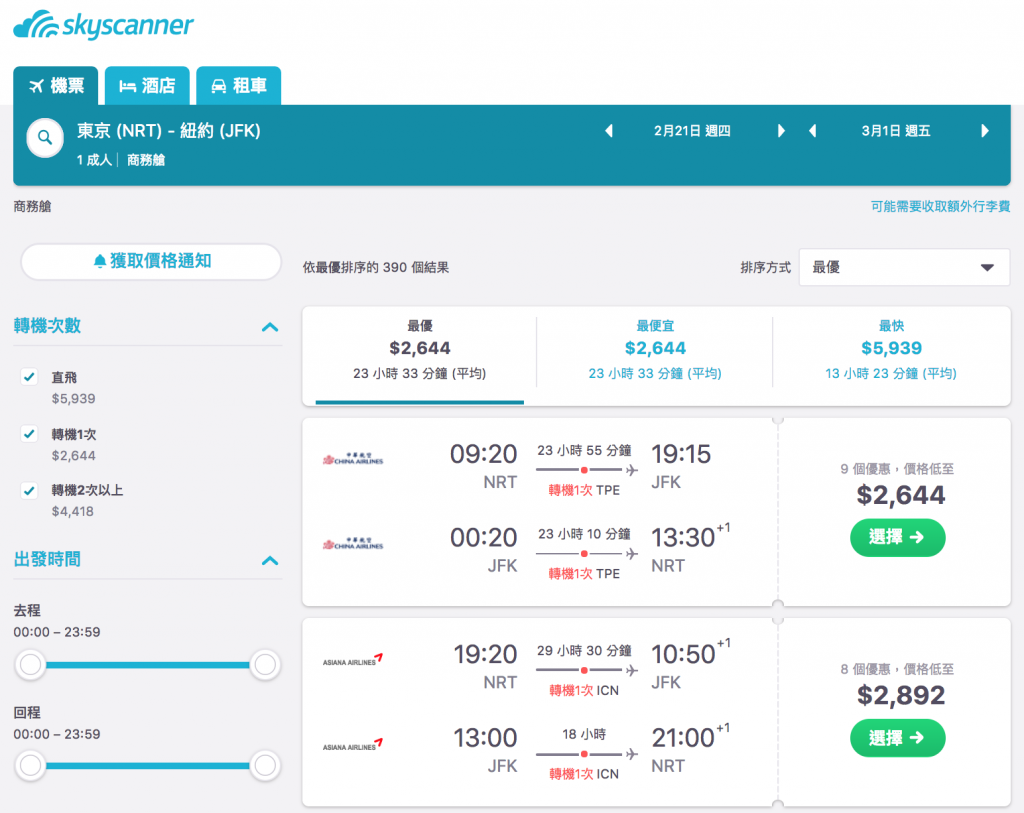Collapse the 出發時間 filter section
The image size is (1024, 813).
point(270,560)
